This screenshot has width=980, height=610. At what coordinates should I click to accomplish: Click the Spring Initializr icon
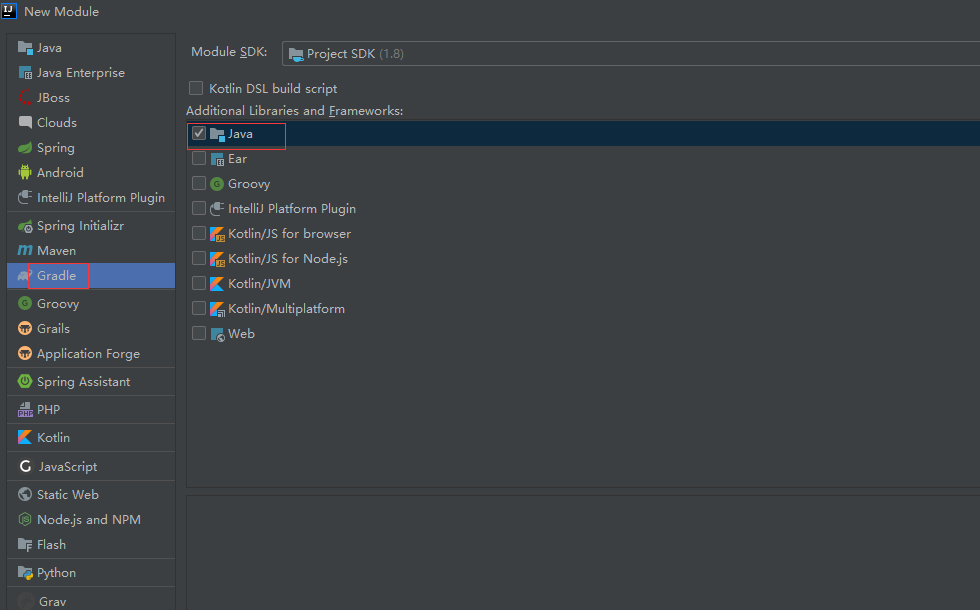click(25, 226)
